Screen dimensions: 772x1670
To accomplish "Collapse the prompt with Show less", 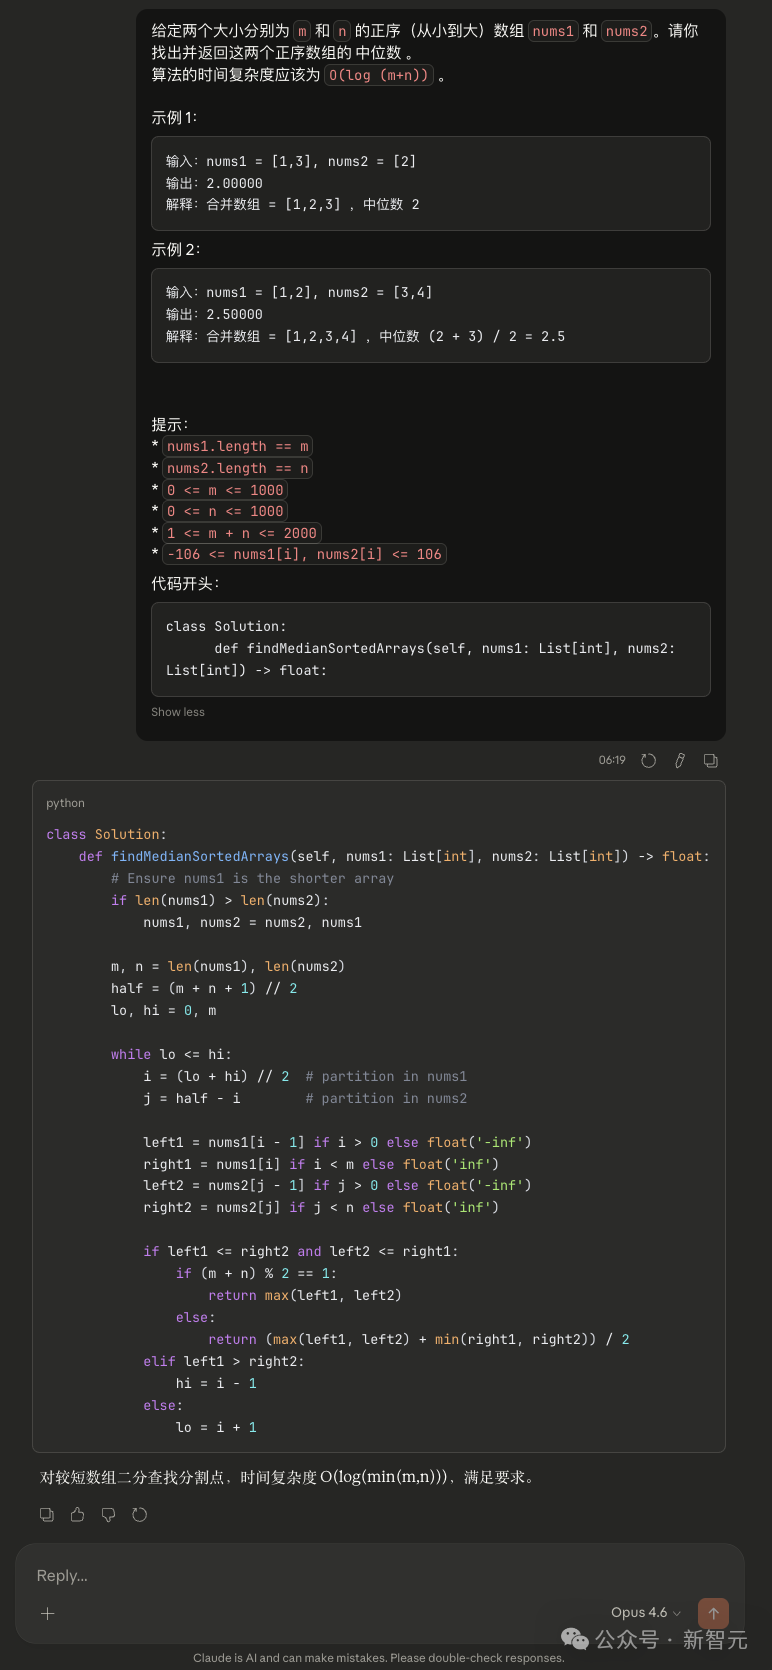I will coord(178,712).
